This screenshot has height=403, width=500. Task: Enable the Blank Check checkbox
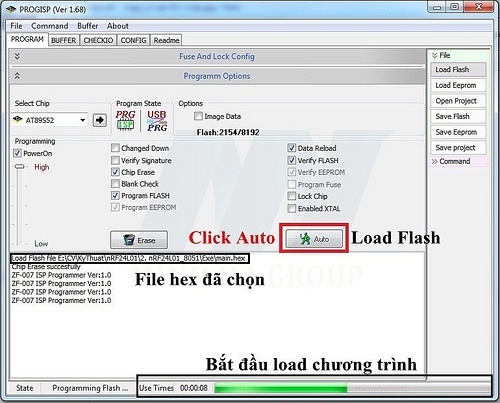tap(115, 184)
